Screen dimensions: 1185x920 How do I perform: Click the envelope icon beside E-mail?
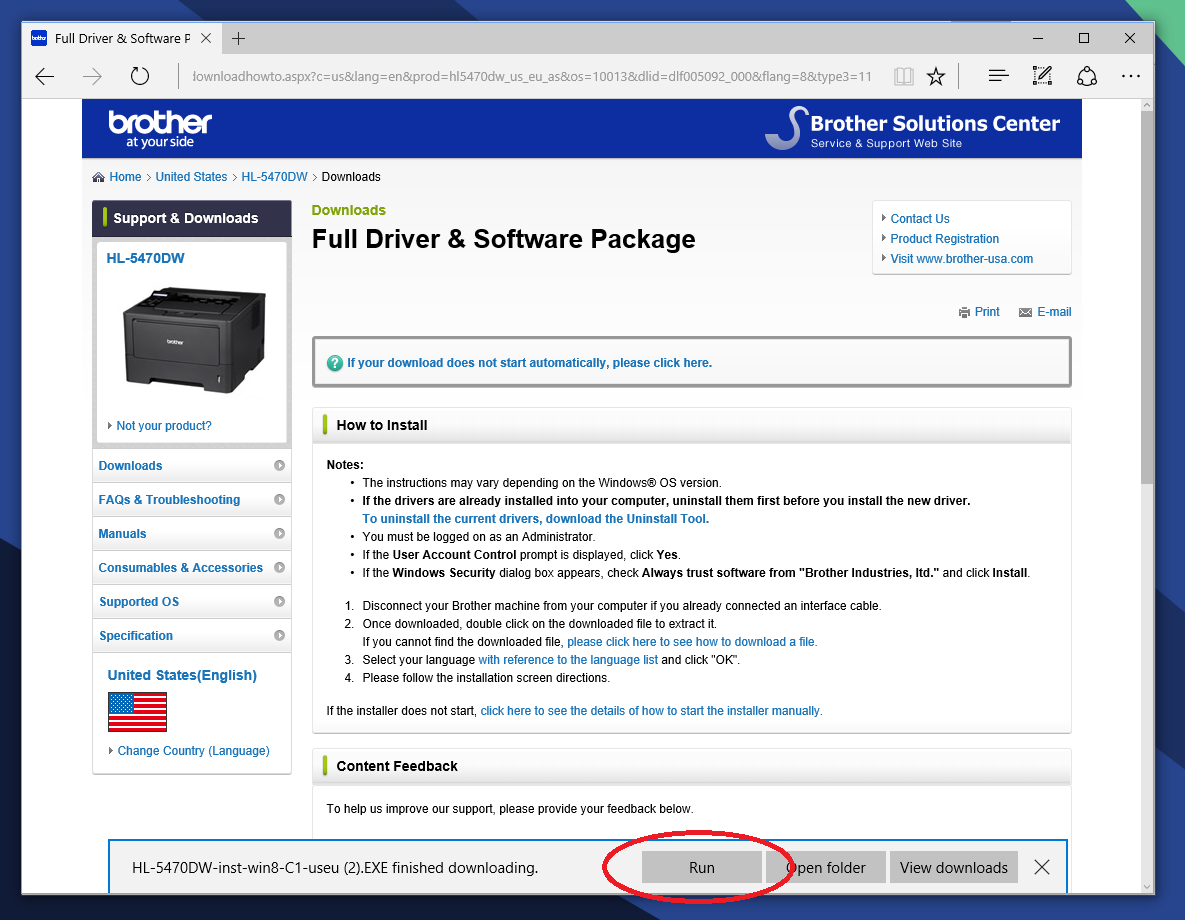point(1026,313)
